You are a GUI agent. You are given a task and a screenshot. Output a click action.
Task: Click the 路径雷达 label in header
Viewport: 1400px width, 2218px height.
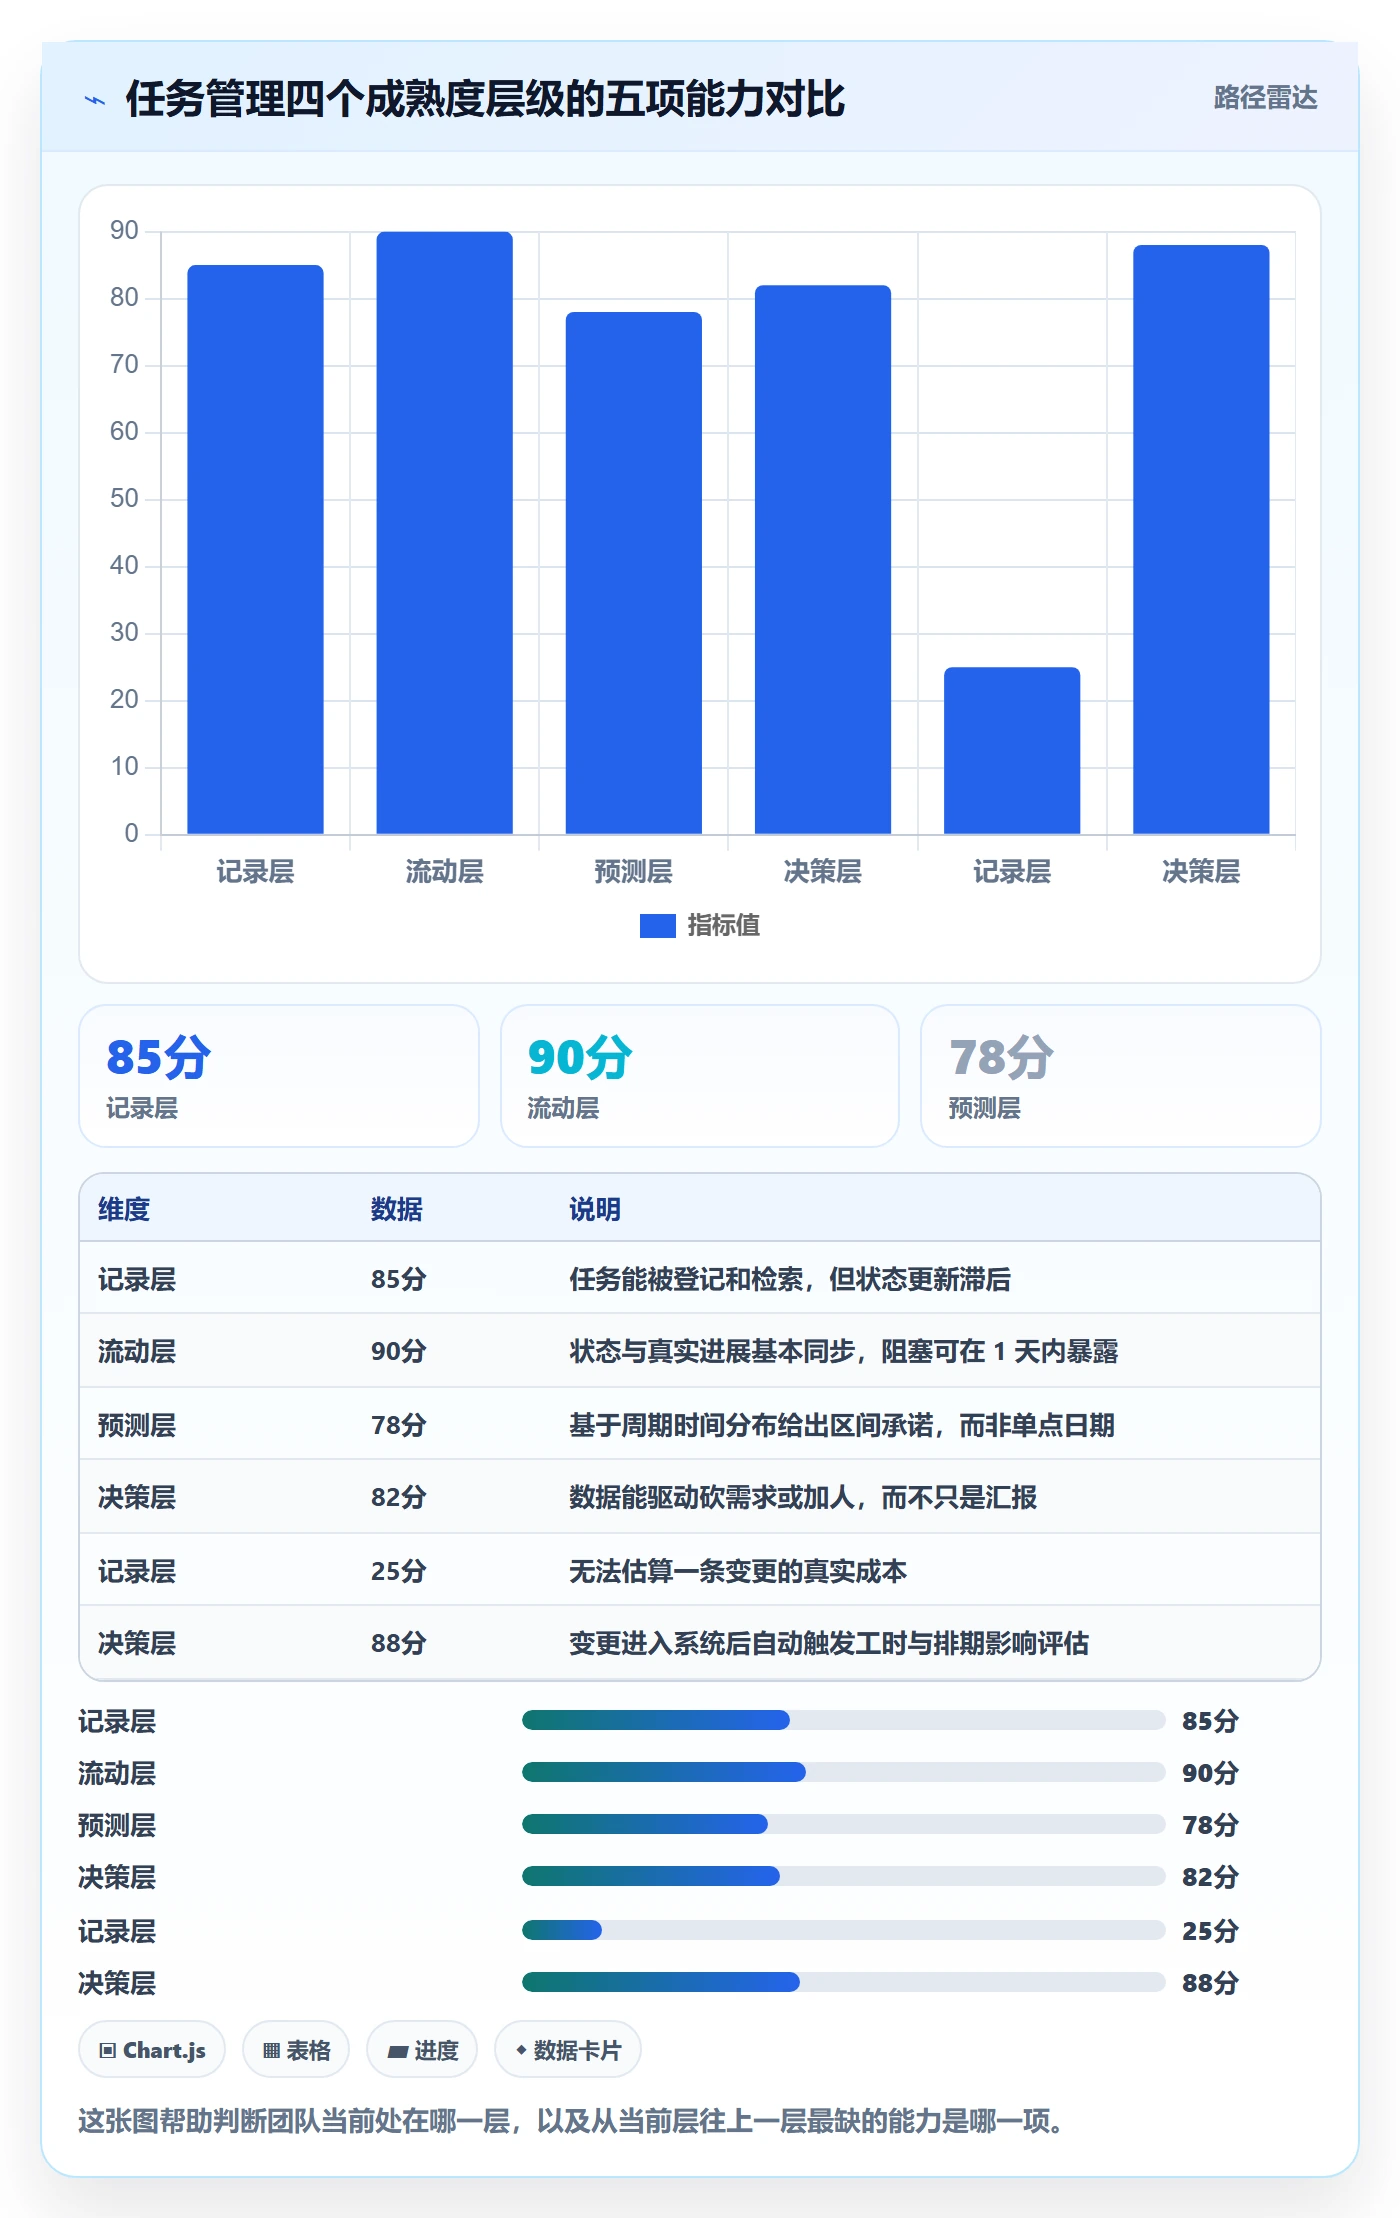point(1265,98)
